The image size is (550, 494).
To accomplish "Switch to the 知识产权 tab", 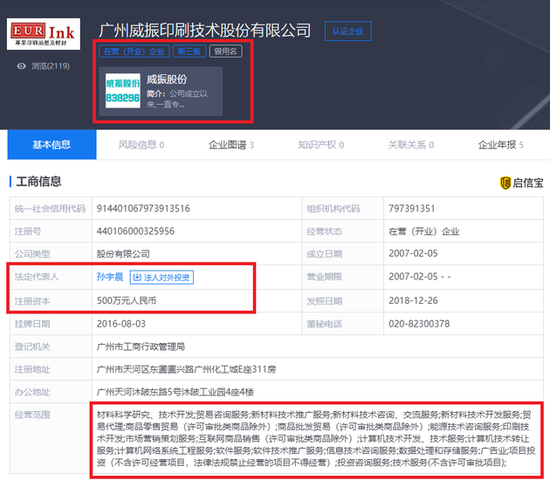I will click(x=321, y=145).
